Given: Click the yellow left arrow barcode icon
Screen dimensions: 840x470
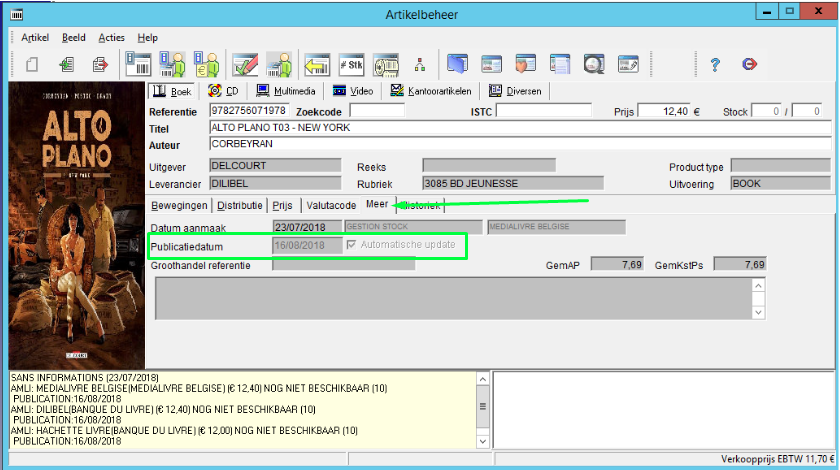Looking at the screenshot, I should (x=317, y=64).
